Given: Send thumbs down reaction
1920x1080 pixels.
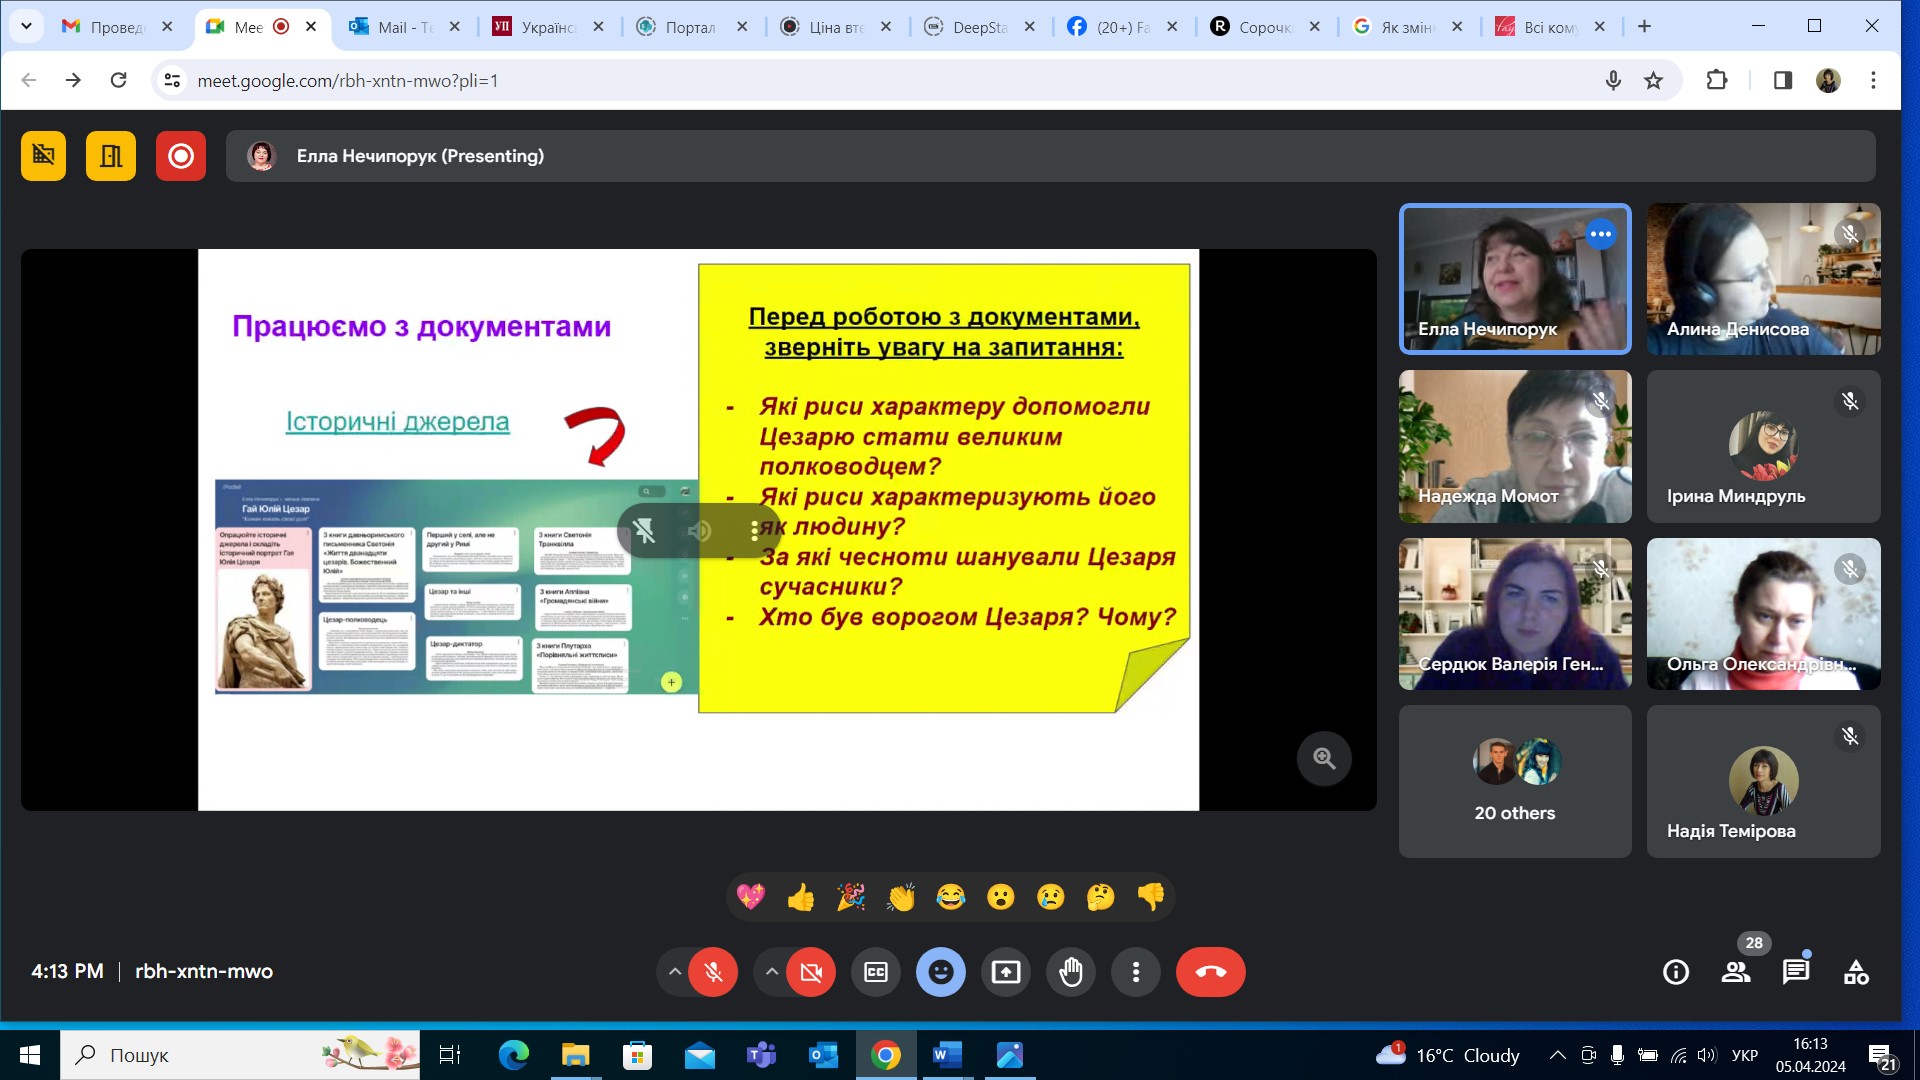Looking at the screenshot, I should tap(1151, 897).
